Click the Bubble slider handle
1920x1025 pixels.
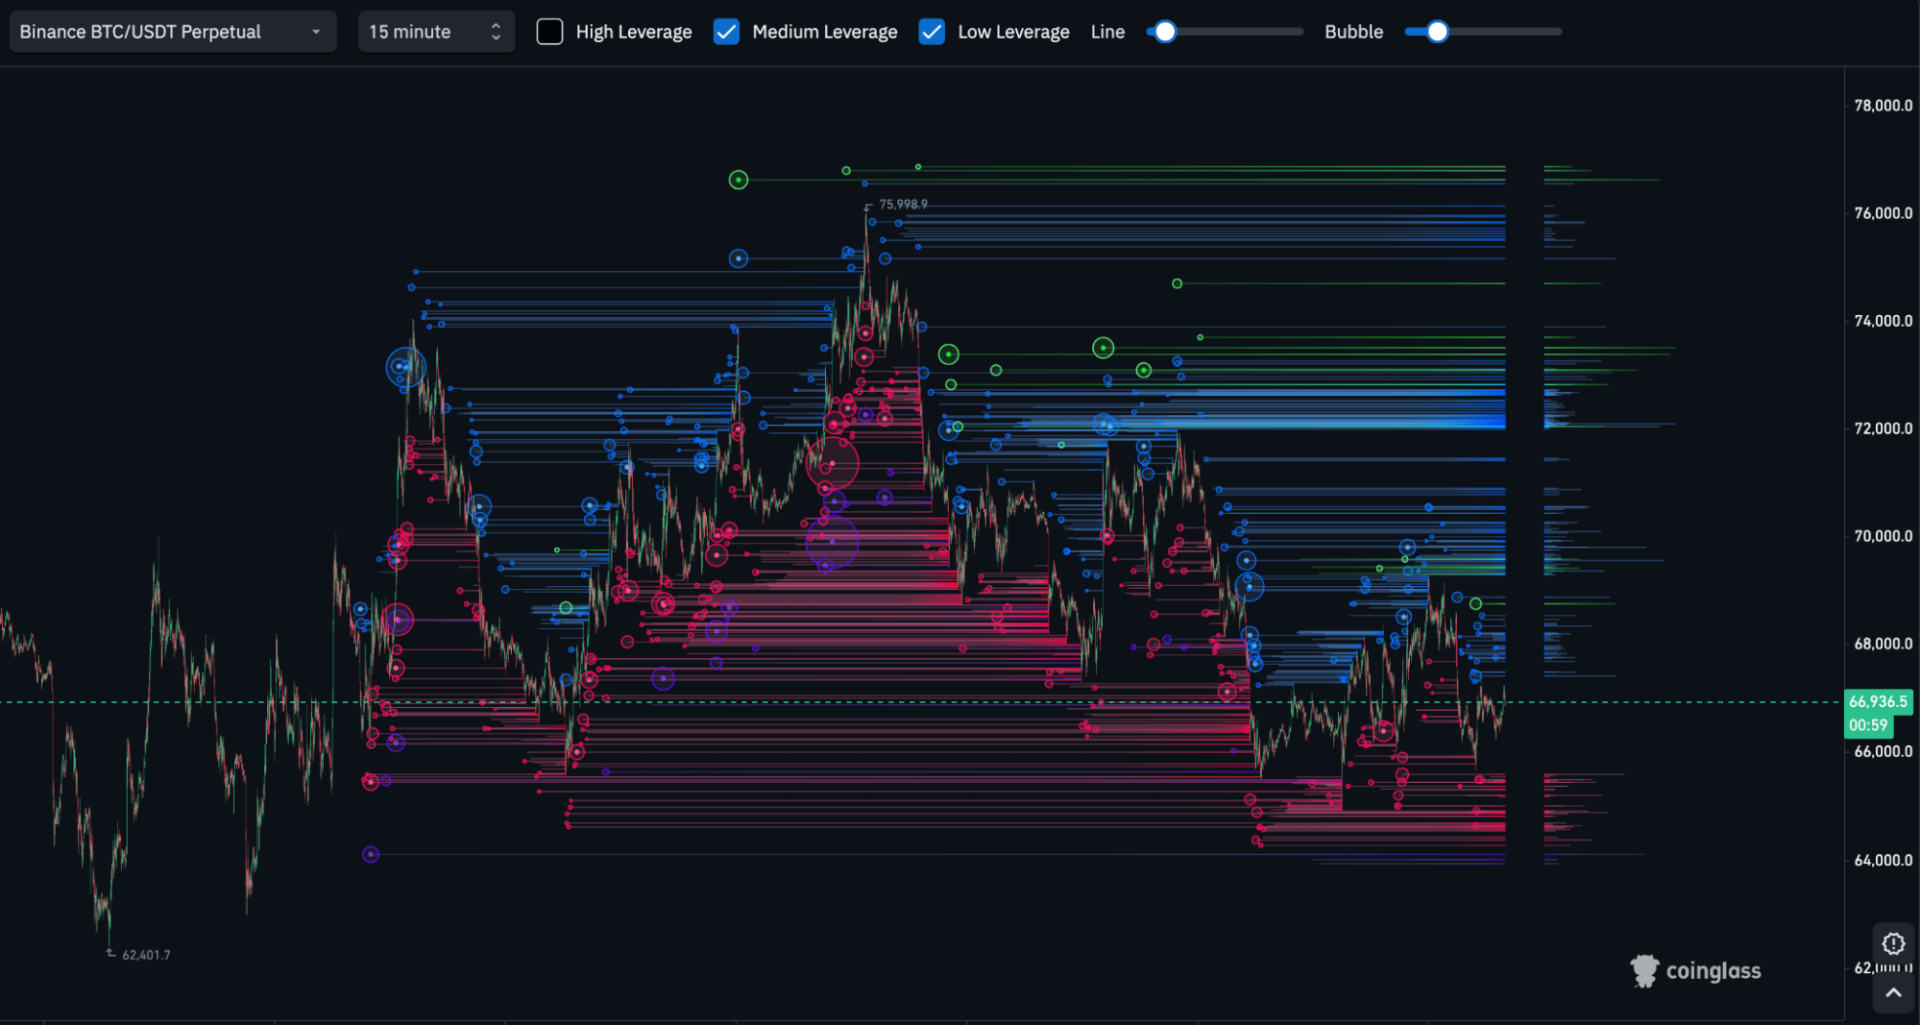(1437, 32)
